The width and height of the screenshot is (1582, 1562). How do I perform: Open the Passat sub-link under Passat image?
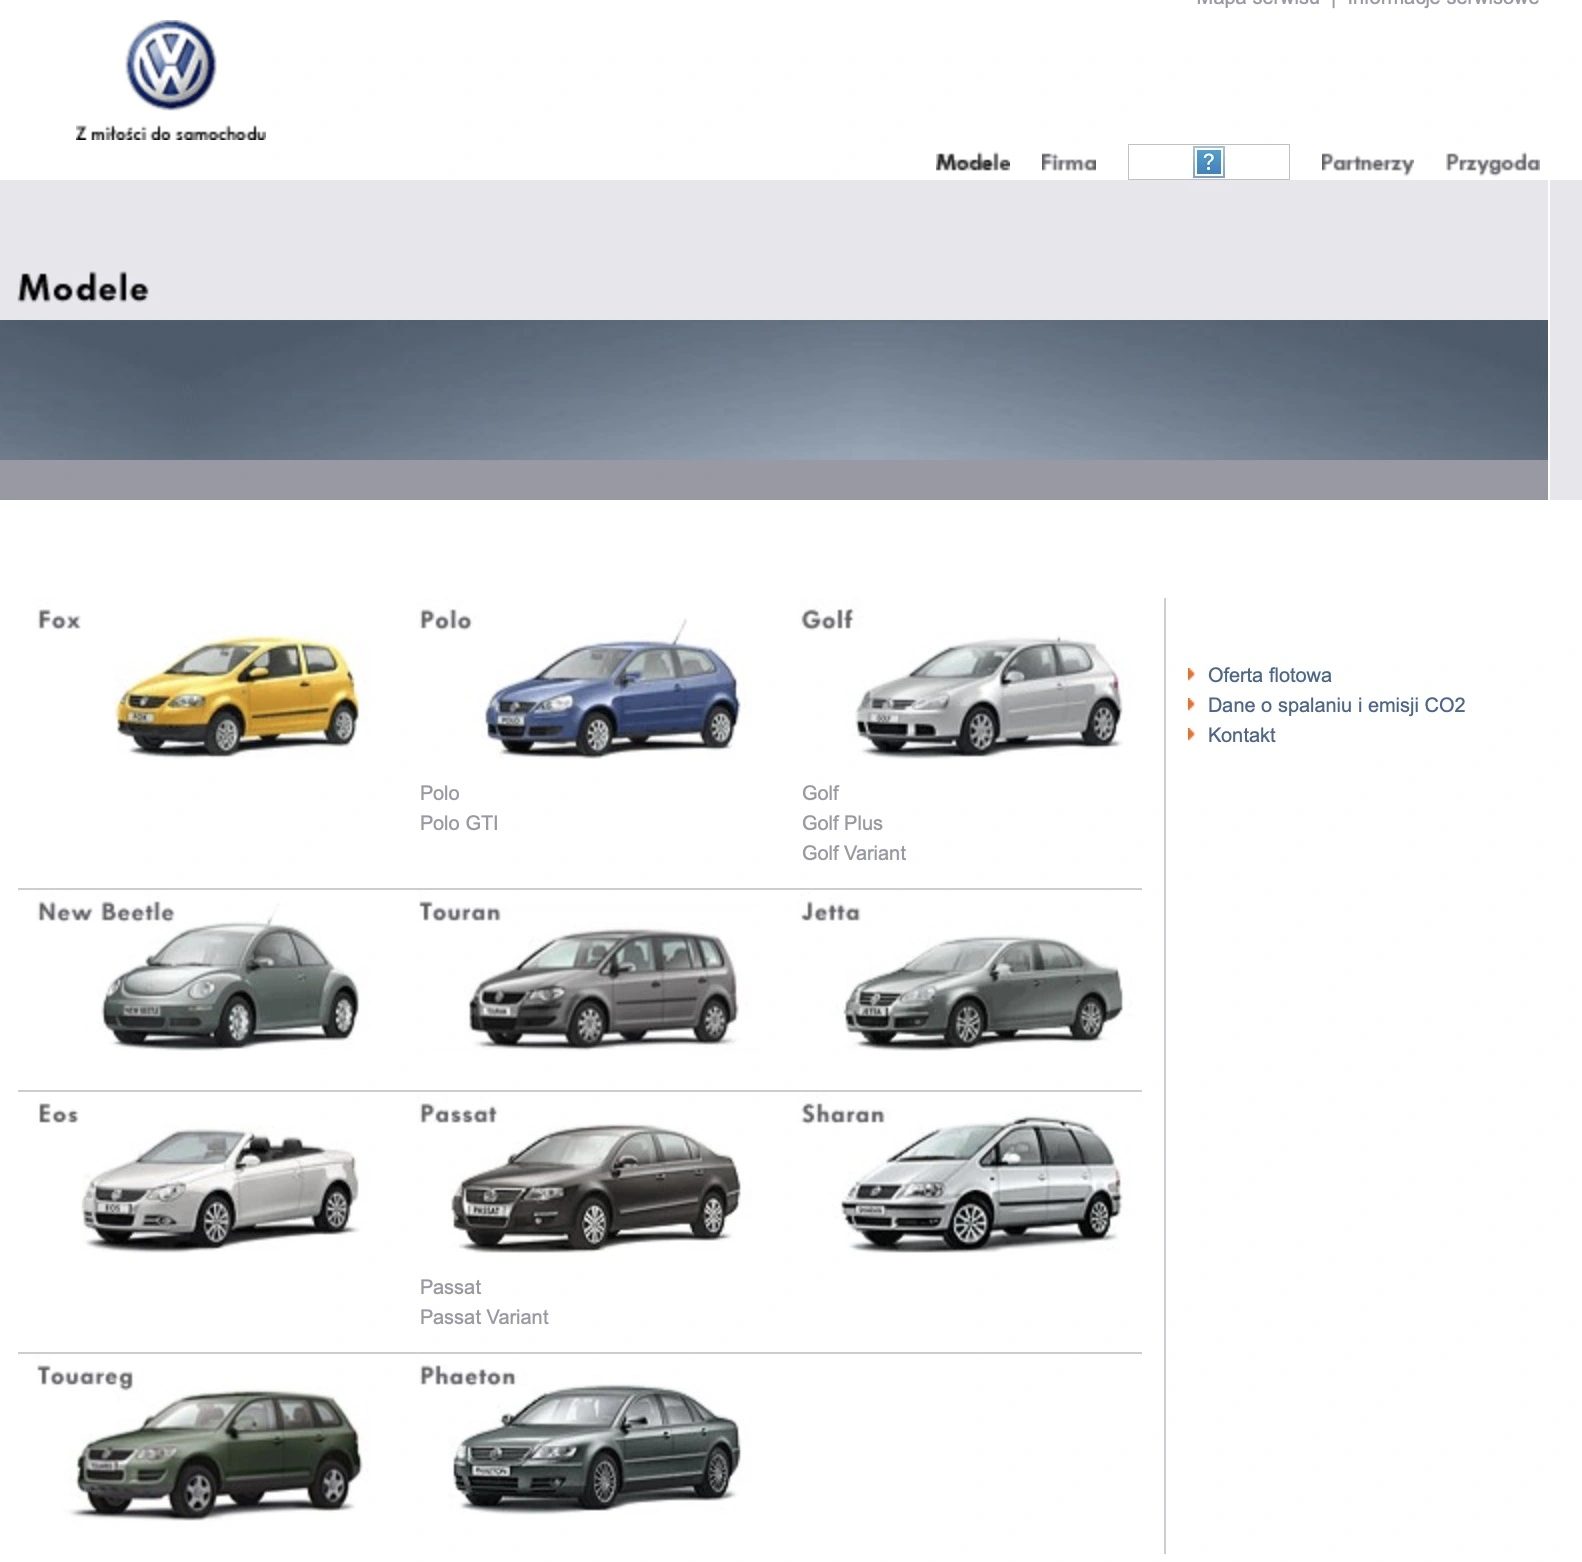pos(451,1287)
